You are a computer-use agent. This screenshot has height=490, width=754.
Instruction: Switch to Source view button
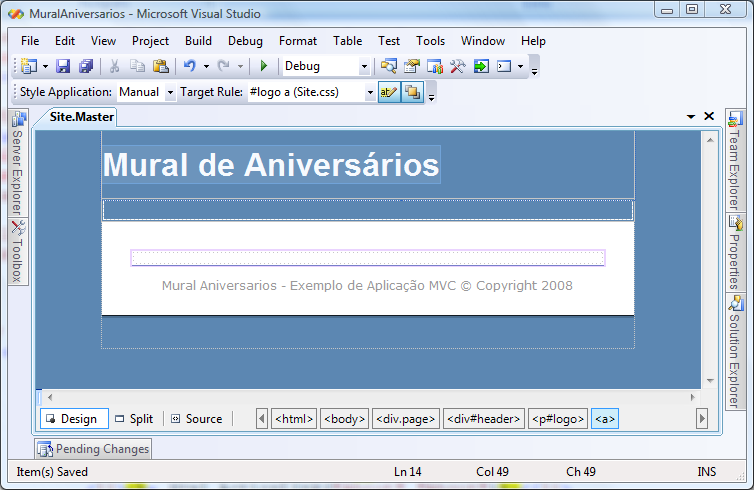coord(196,419)
